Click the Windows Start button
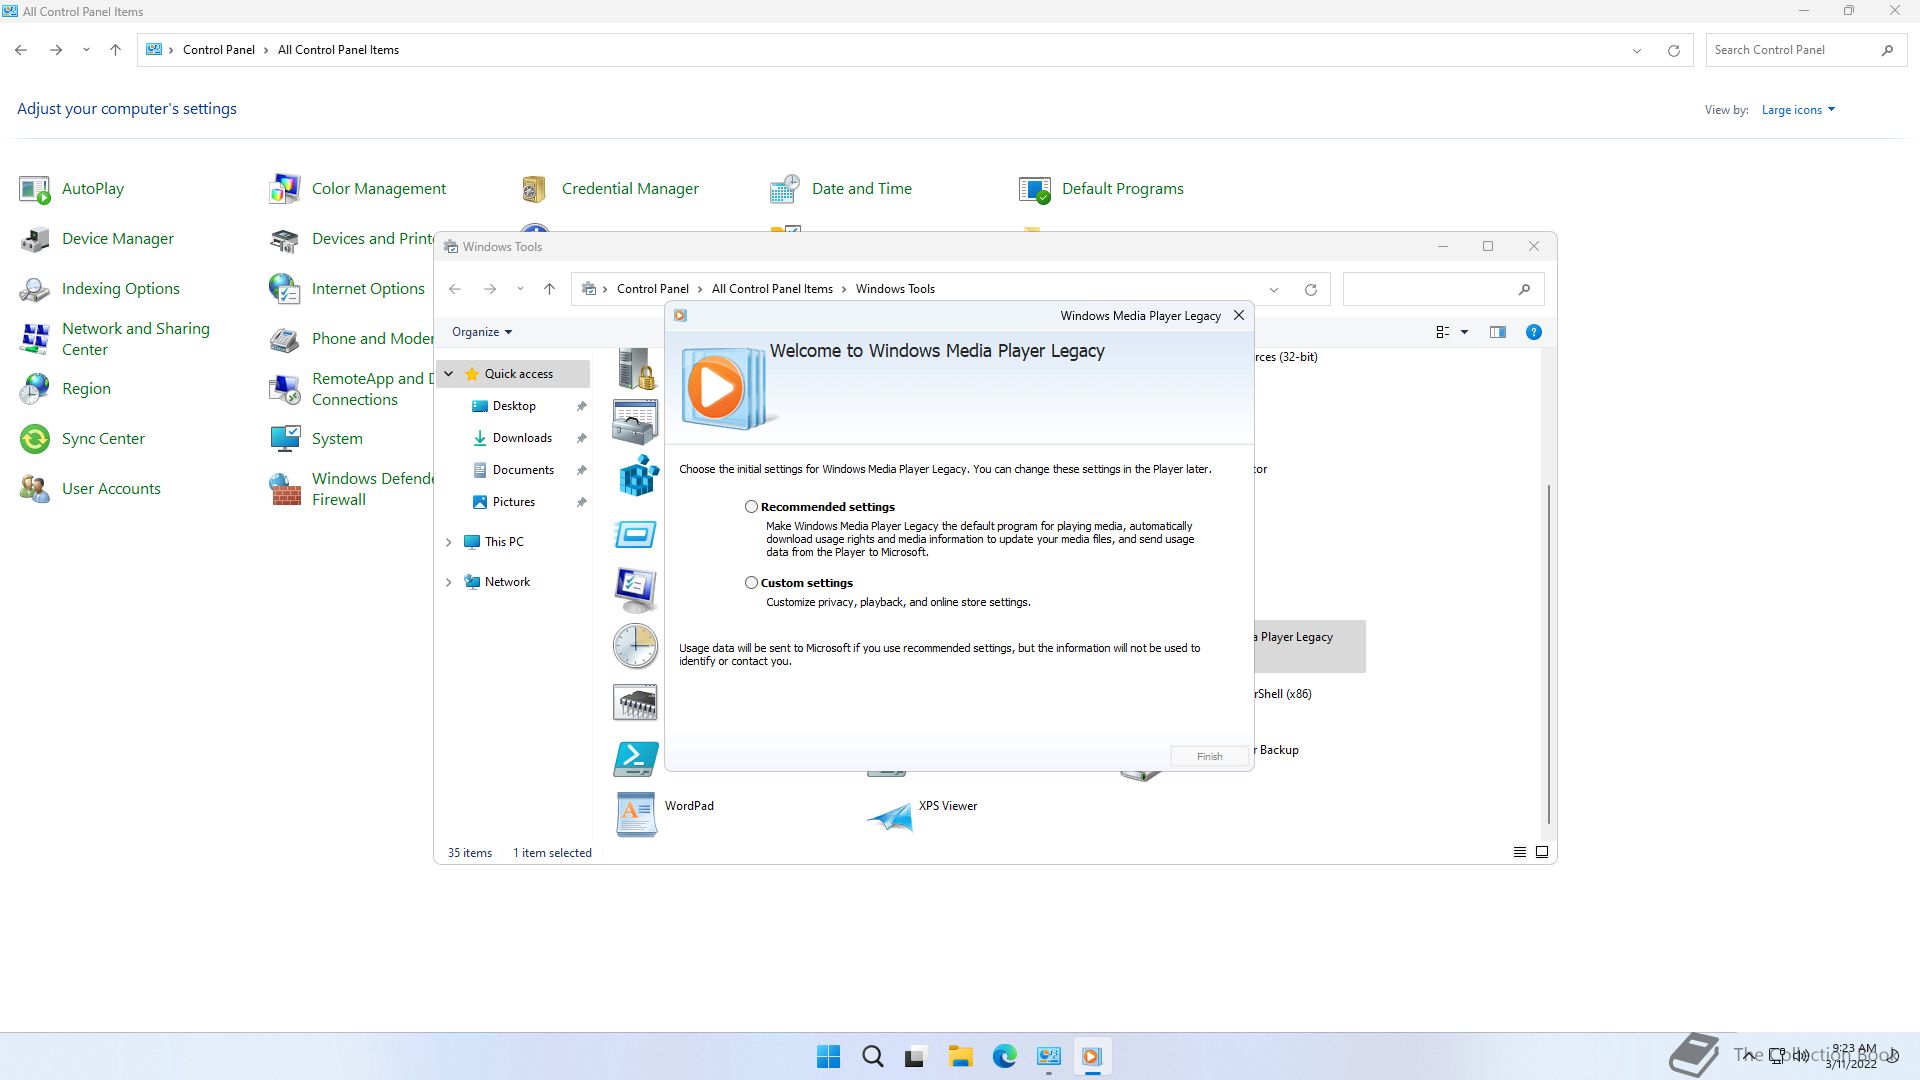The height and width of the screenshot is (1080, 1920). point(829,1057)
